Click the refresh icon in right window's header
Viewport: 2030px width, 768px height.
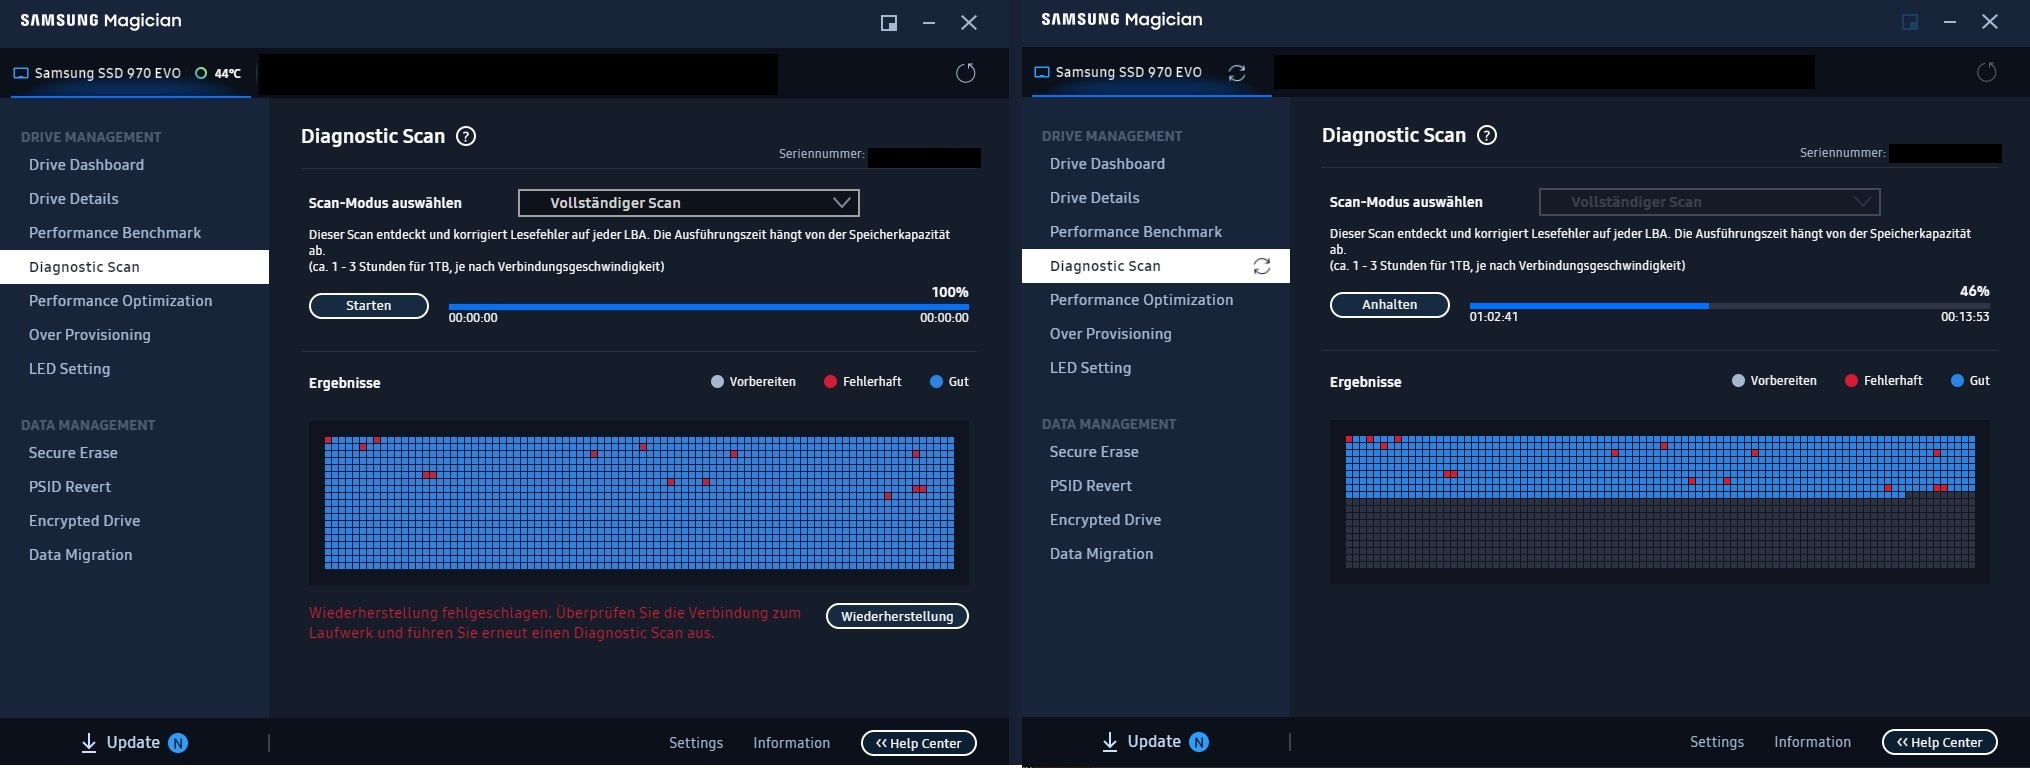click(x=1986, y=72)
